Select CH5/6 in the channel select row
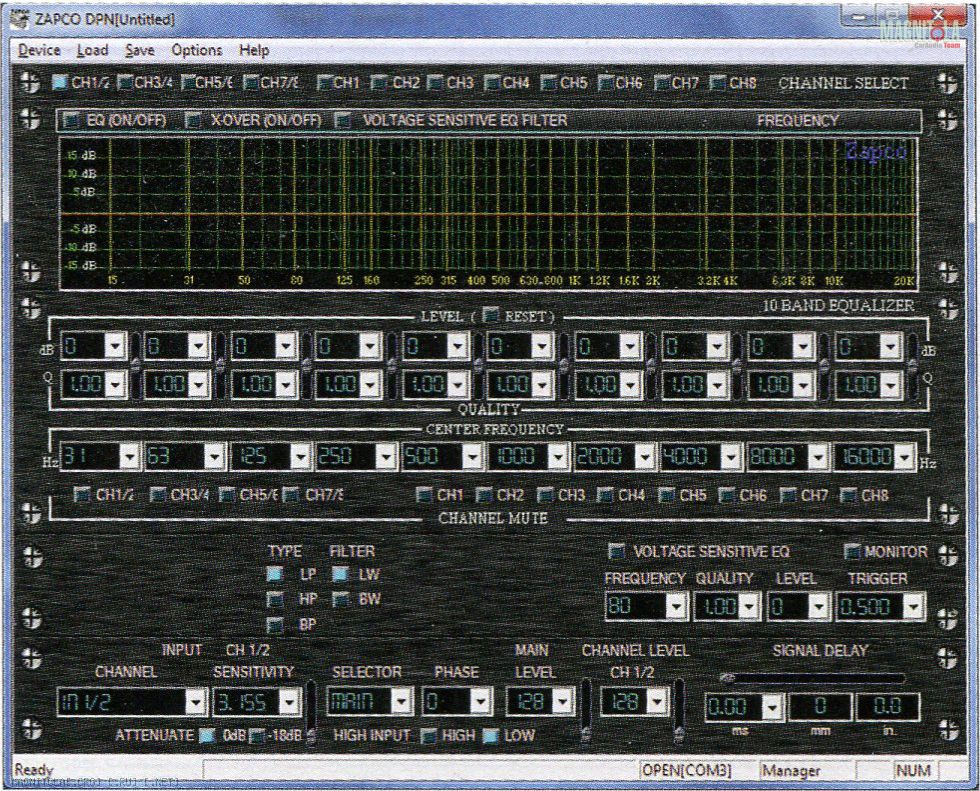This screenshot has height=791, width=980. tap(188, 82)
